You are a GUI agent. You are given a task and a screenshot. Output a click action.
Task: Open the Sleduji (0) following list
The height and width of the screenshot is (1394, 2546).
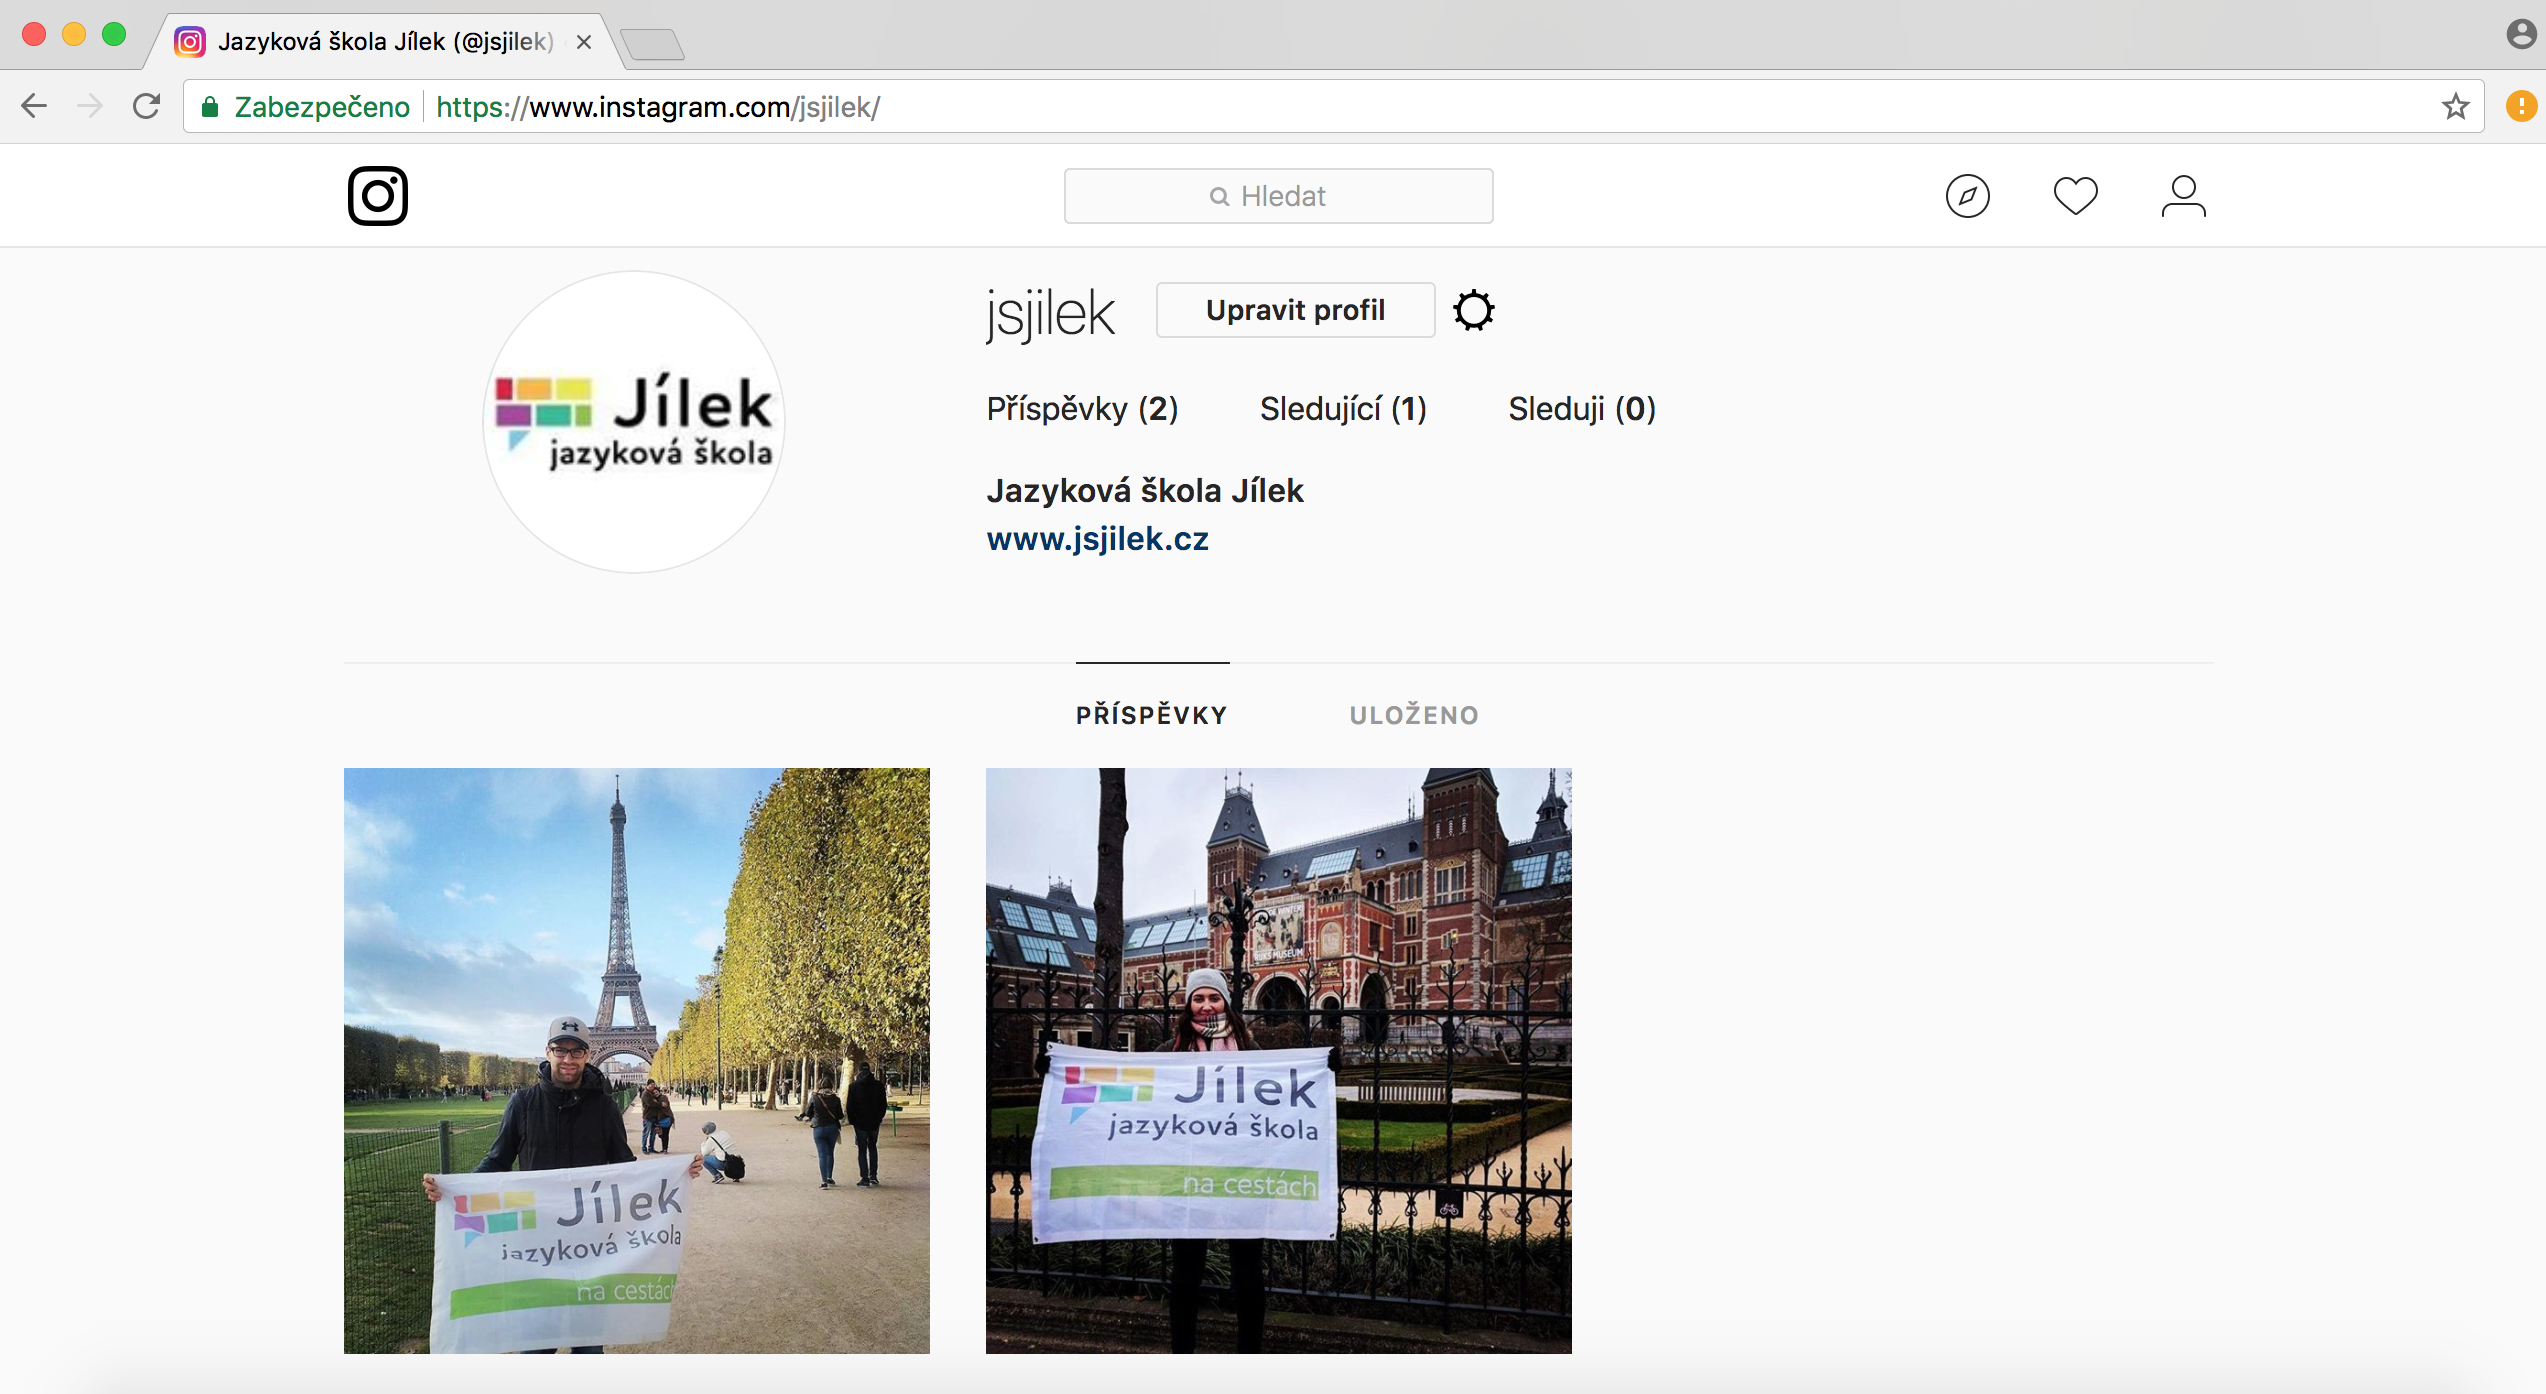point(1581,409)
